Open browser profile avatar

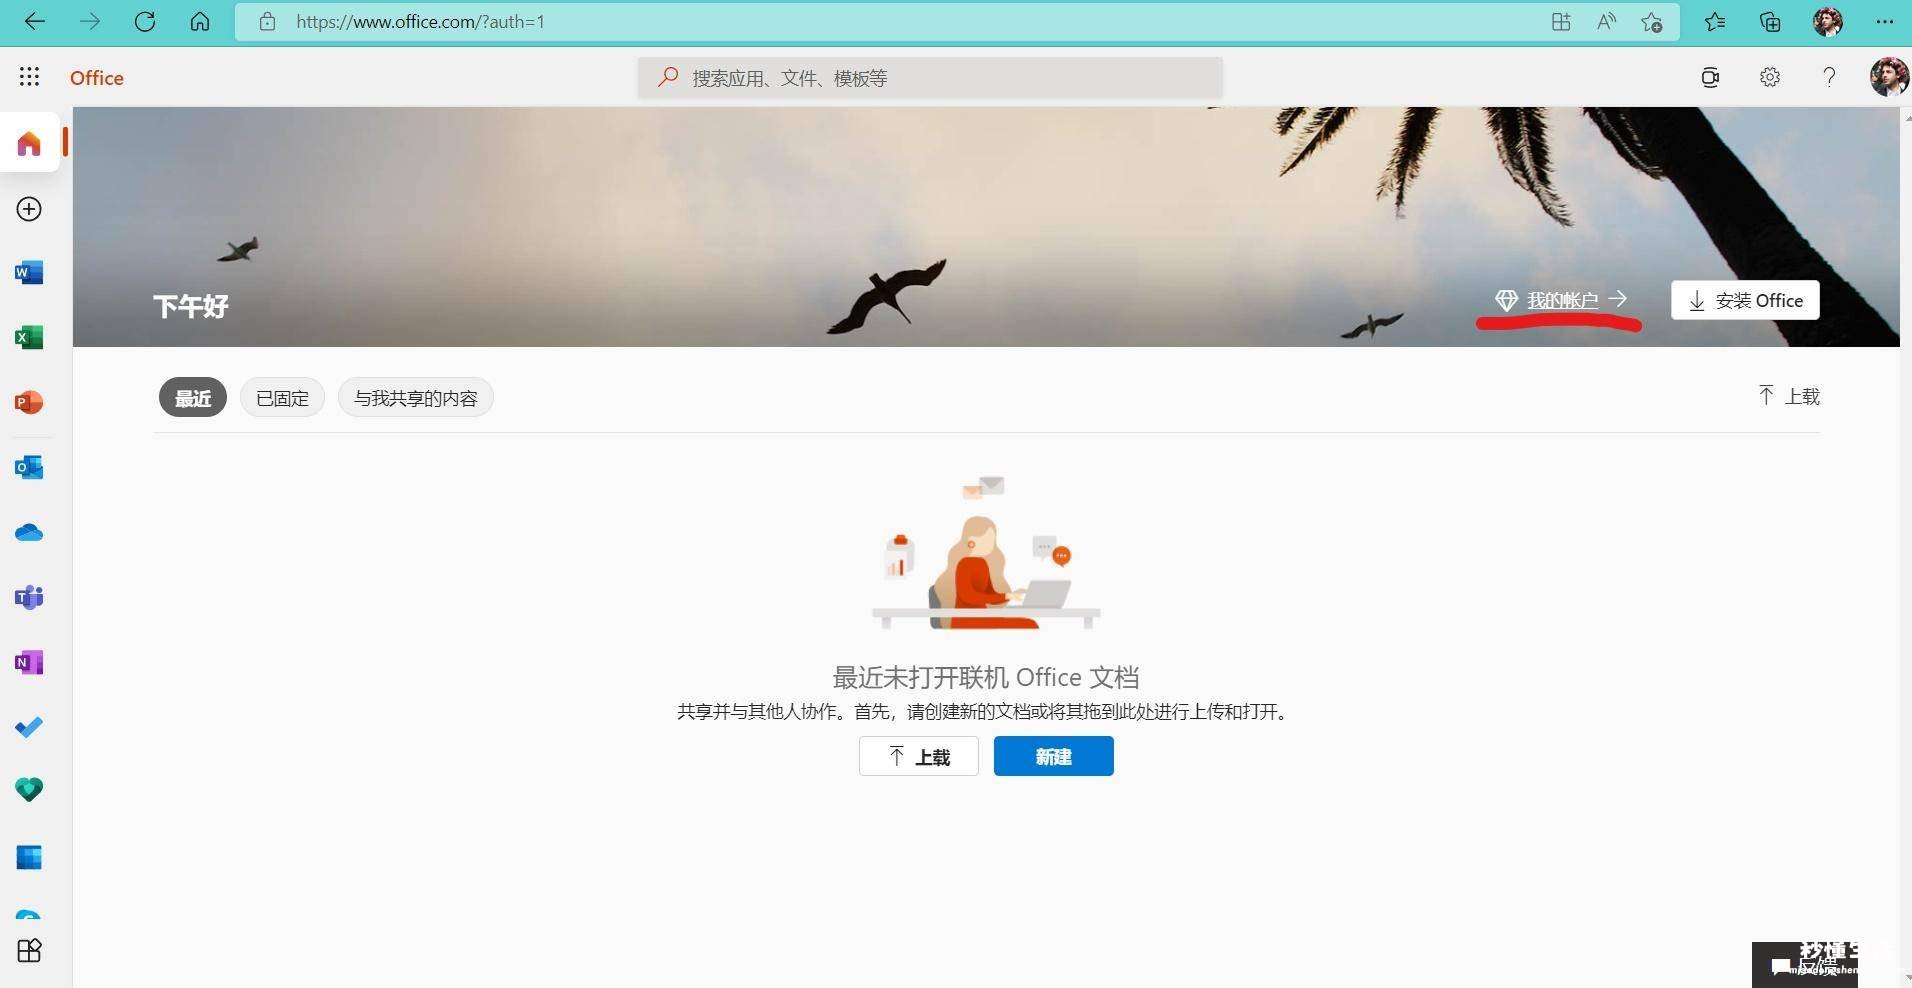pos(1828,21)
